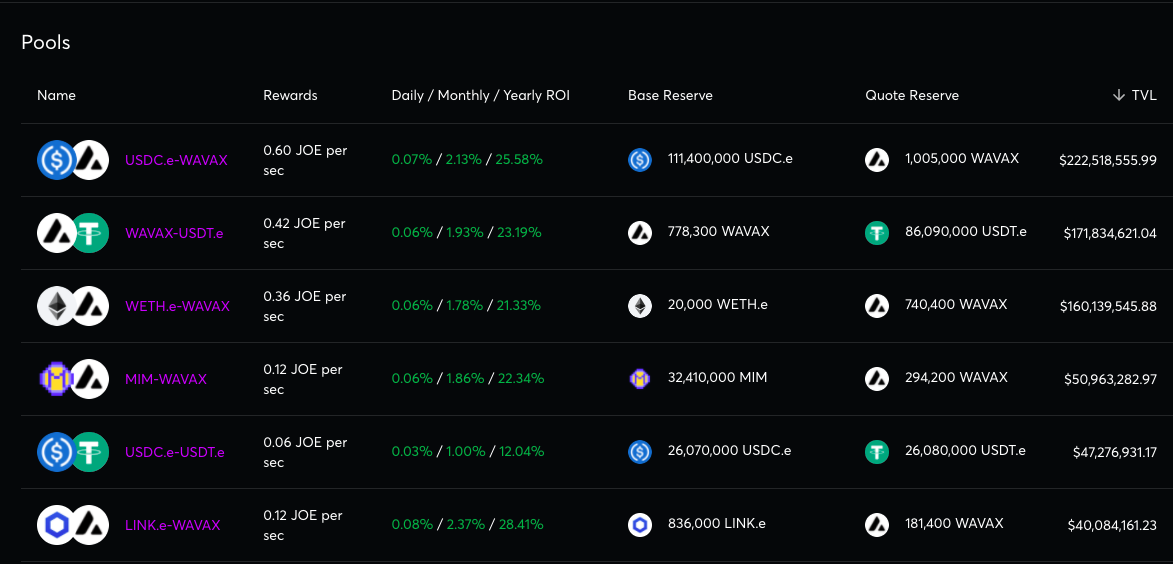Open the LINK.e-WAVAX pool link

point(172,525)
